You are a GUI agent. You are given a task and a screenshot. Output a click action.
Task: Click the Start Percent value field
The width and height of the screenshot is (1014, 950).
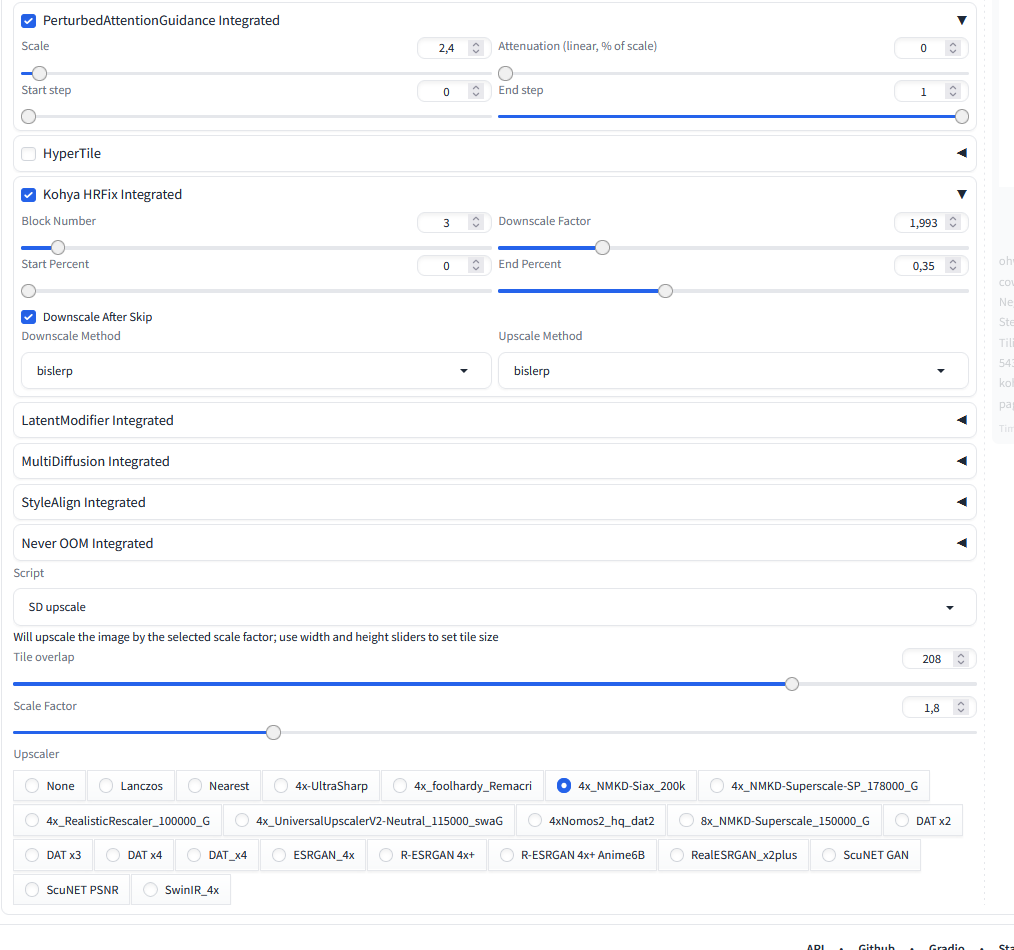coord(454,266)
